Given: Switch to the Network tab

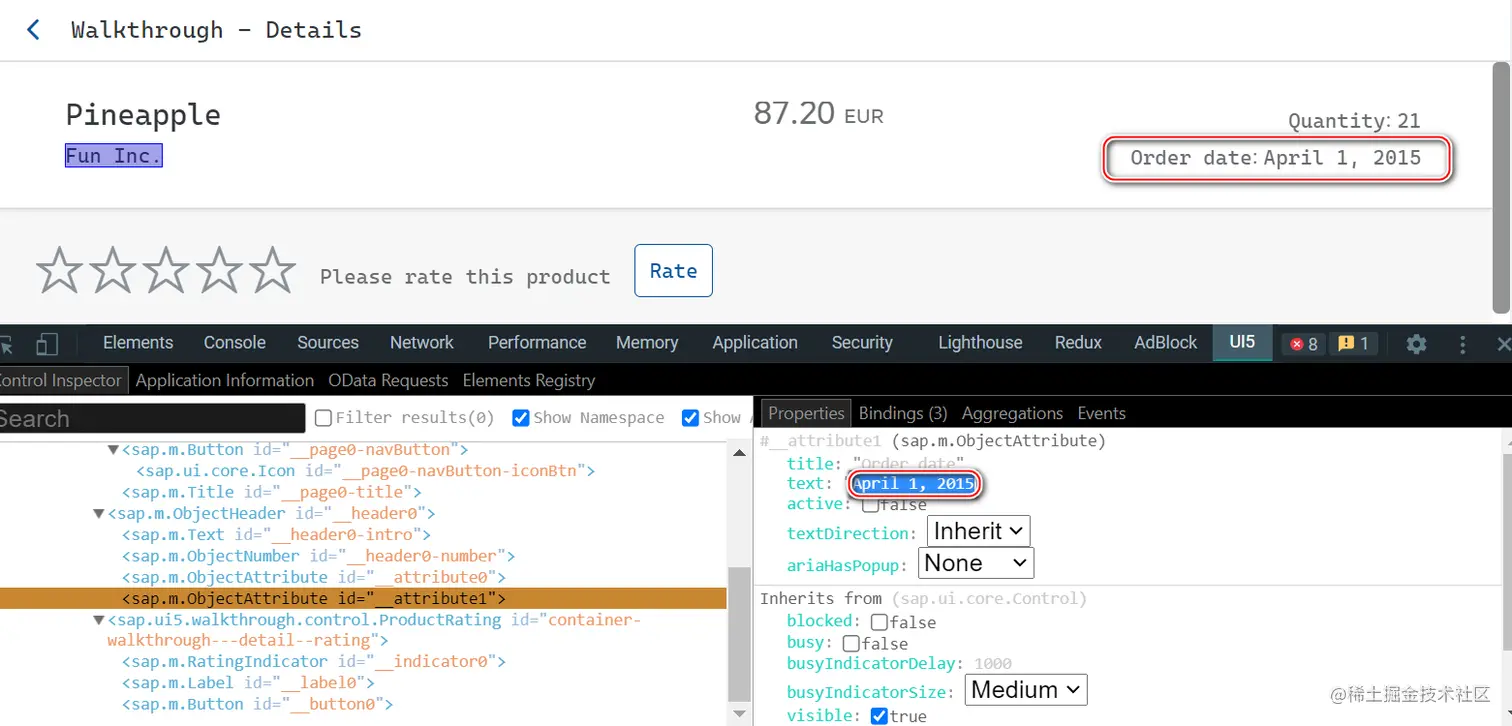Looking at the screenshot, I should [x=422, y=342].
